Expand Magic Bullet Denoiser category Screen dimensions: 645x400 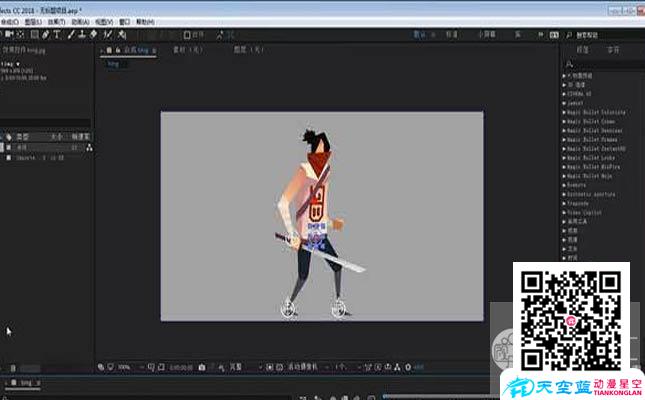pos(564,130)
